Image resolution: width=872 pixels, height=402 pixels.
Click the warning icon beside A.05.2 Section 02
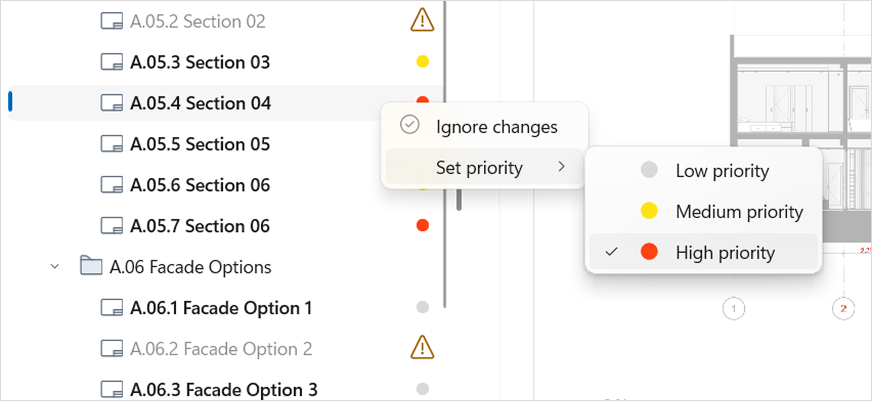tap(422, 19)
